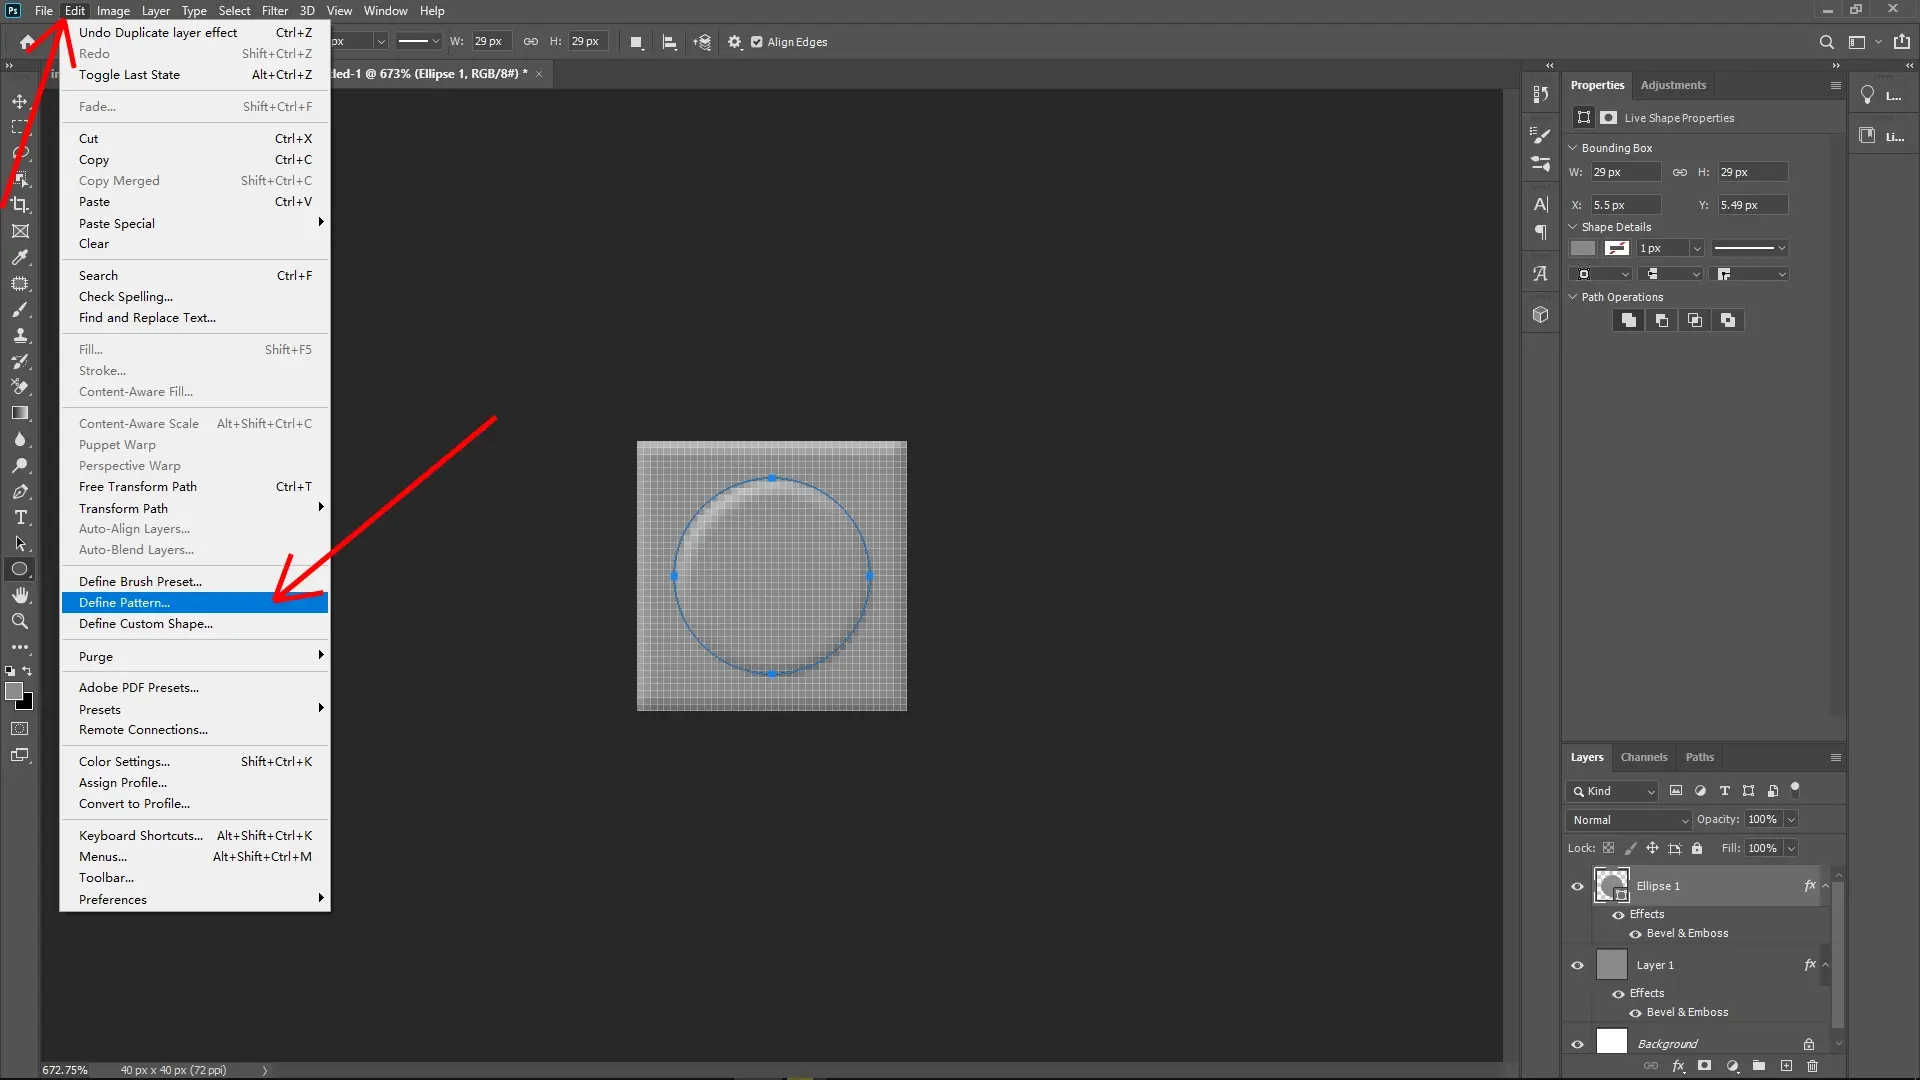This screenshot has height=1080, width=1920.
Task: Click the Delete layer trash icon
Action: 1813,1066
